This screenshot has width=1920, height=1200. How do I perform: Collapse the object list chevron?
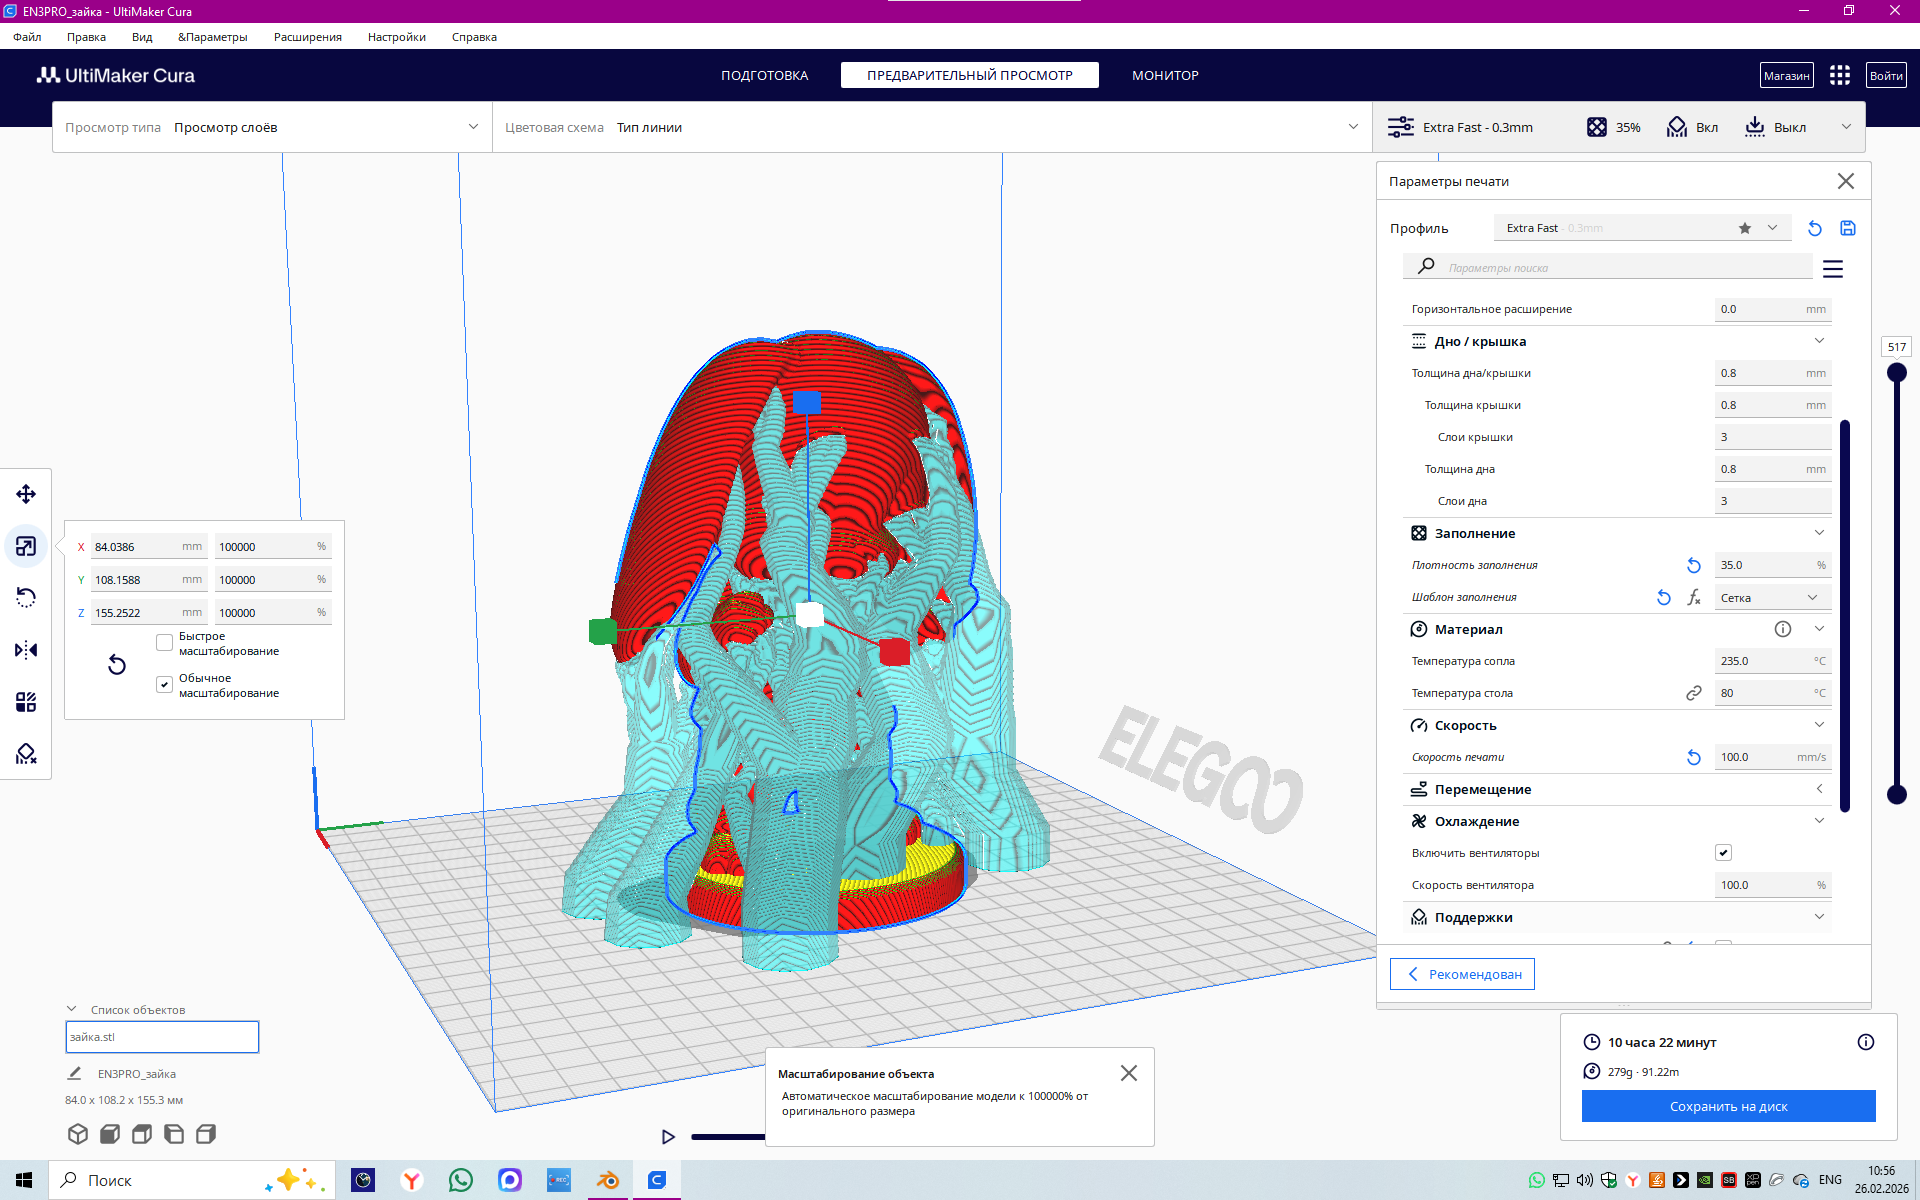72,1009
